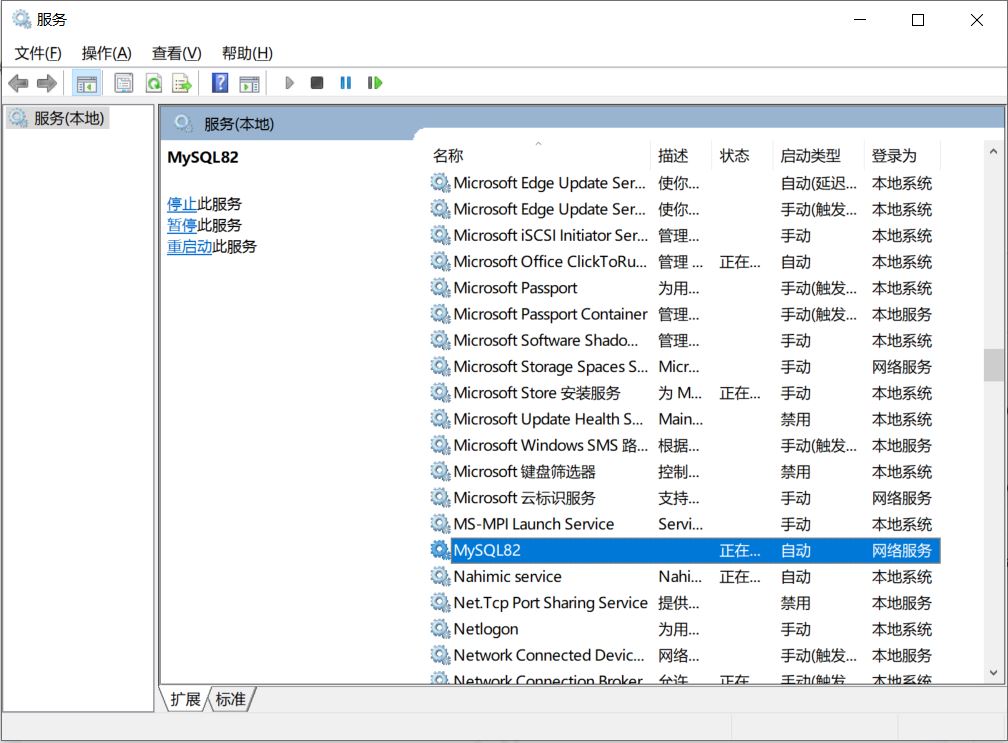Click 正在... status cell of Nahimic service
1008x743 pixels.
[740, 577]
